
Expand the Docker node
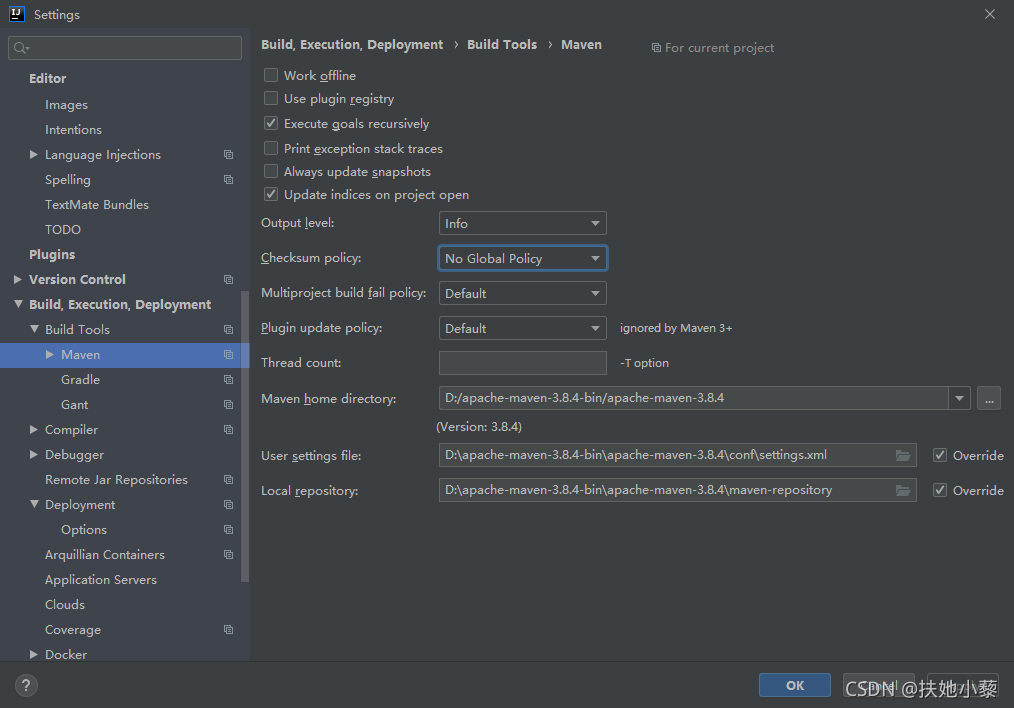click(x=34, y=654)
